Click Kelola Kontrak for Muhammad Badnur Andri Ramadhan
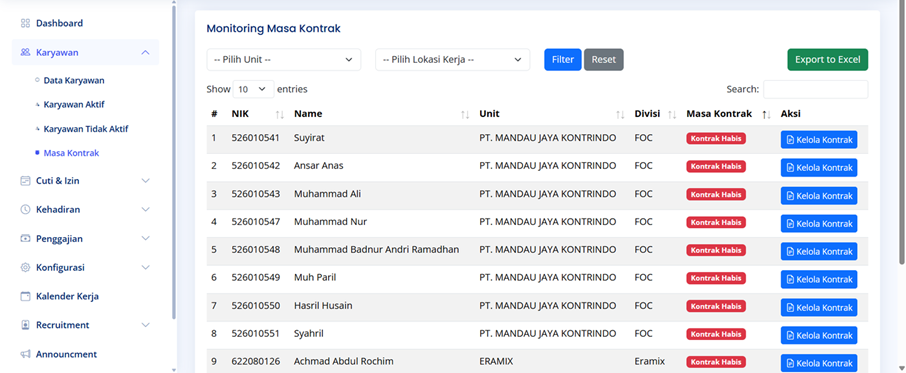The height and width of the screenshot is (373, 906). click(819, 252)
